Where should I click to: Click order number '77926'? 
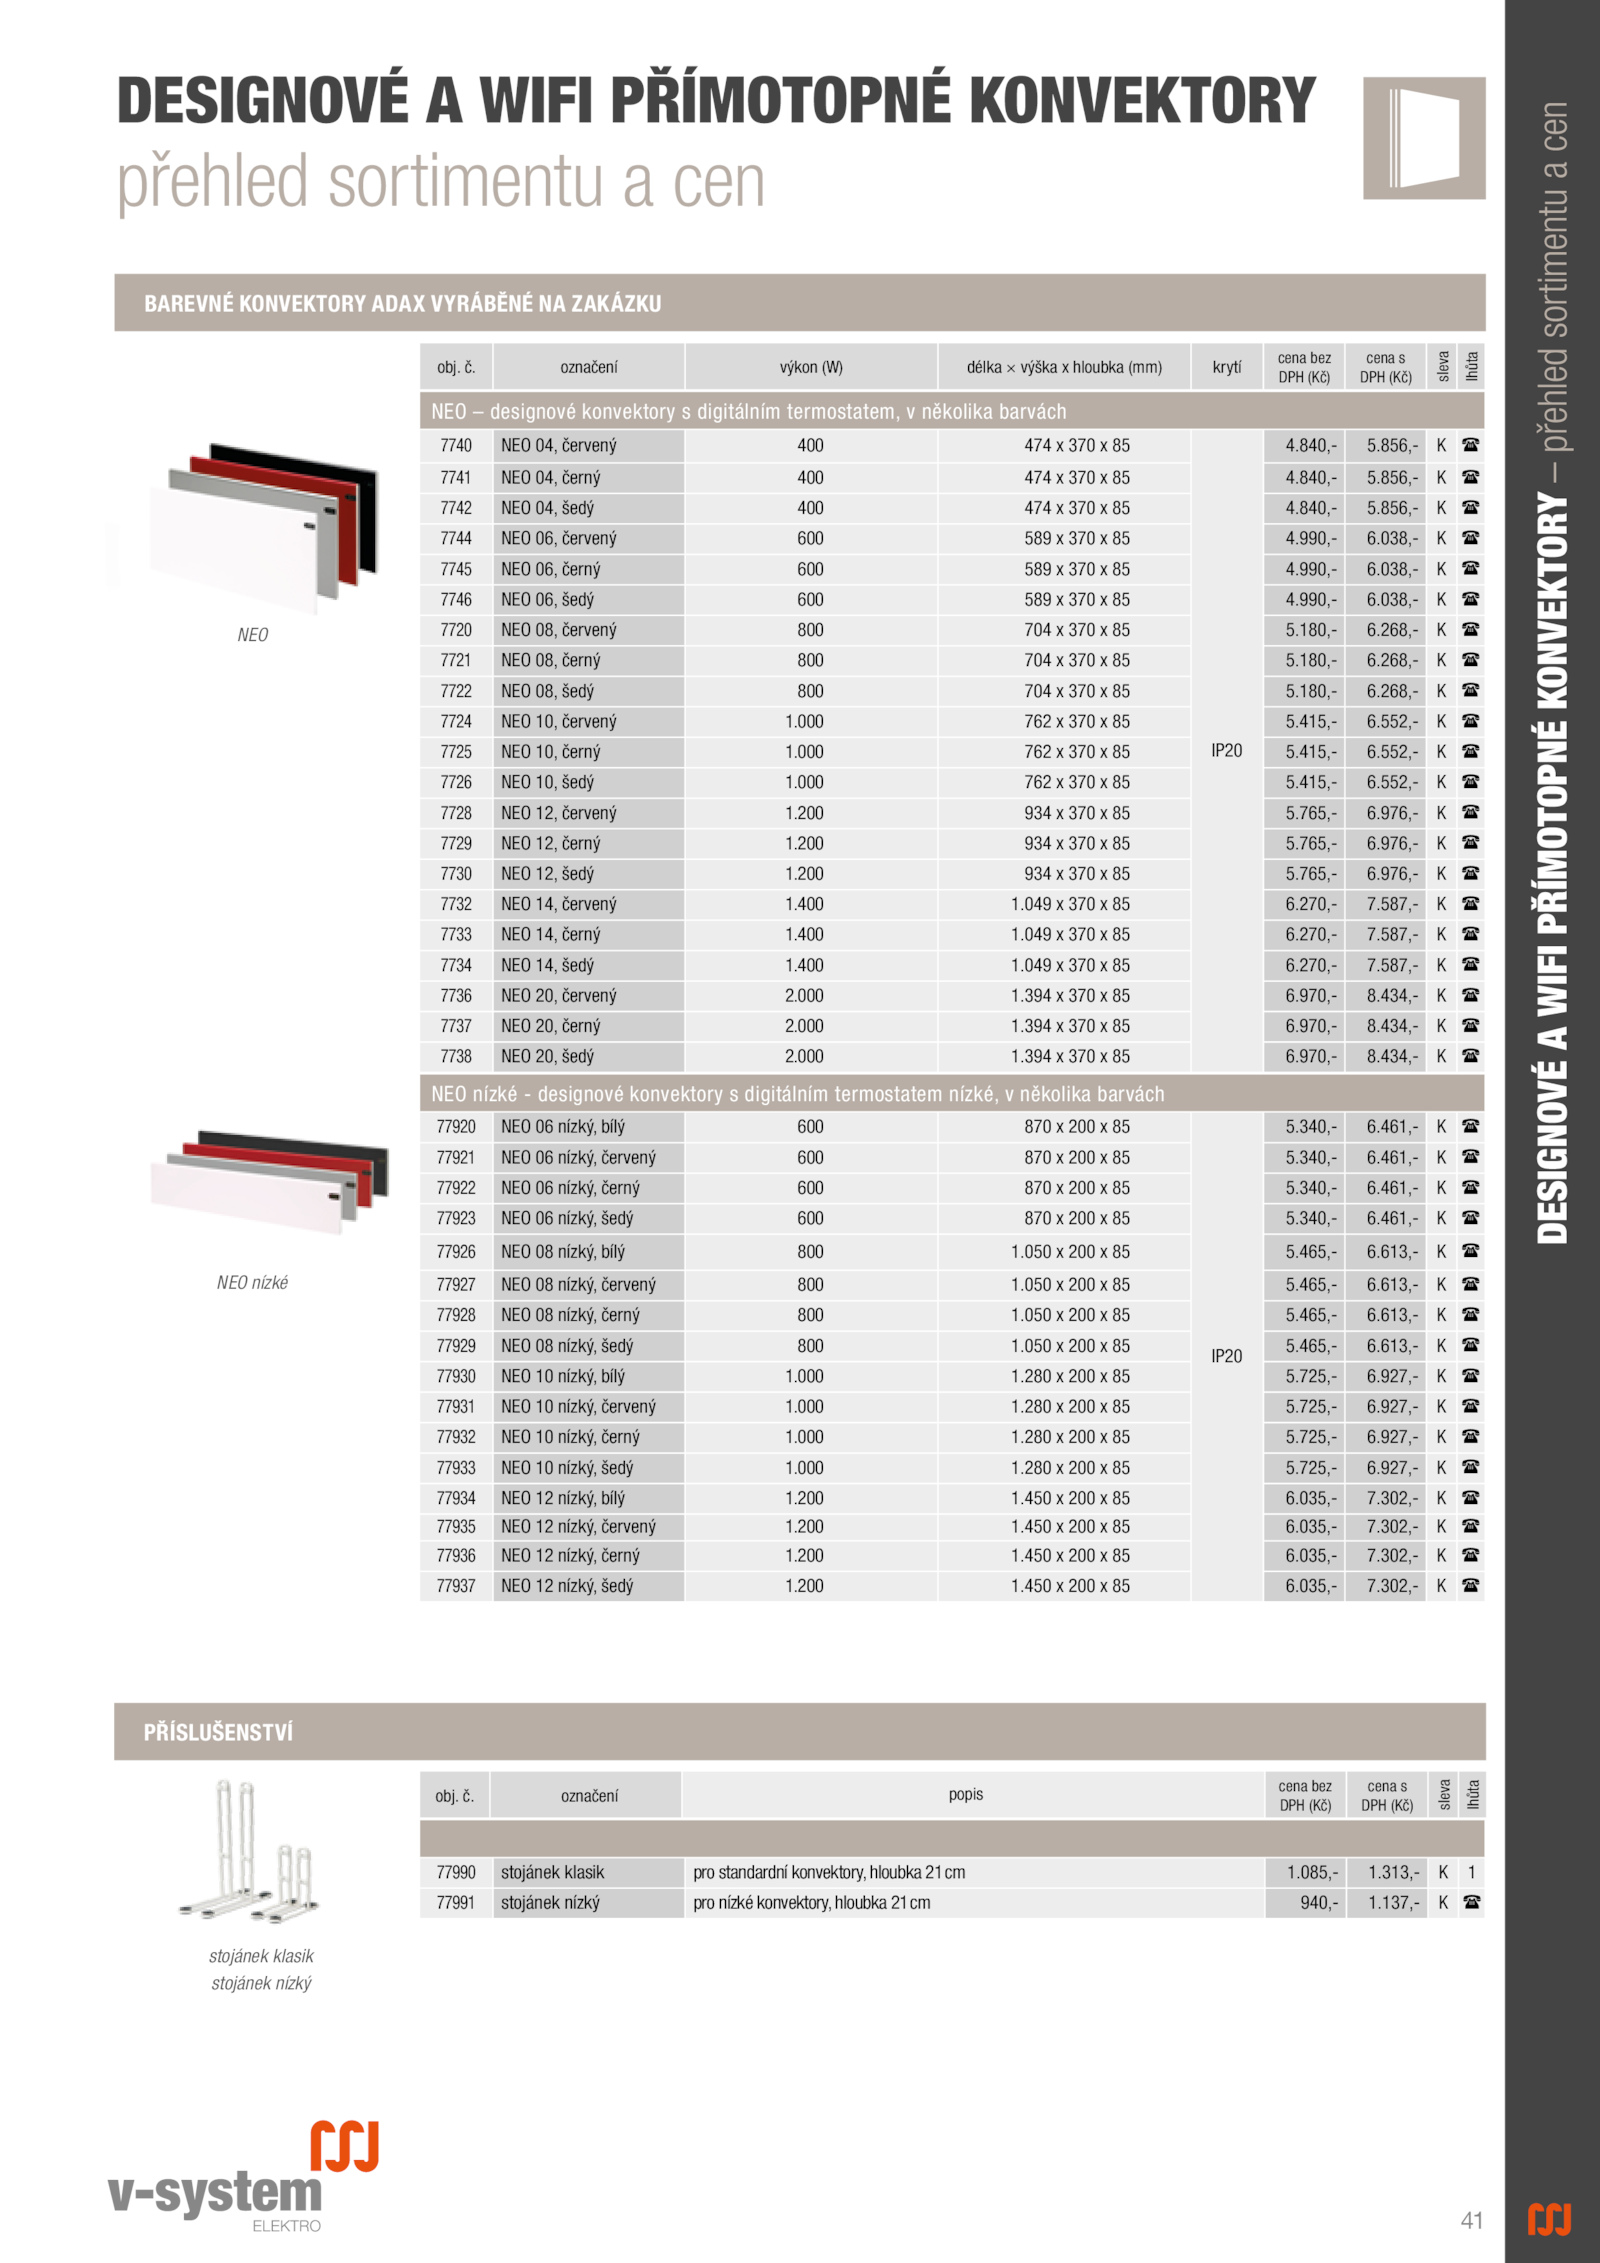pyautogui.click(x=456, y=1252)
